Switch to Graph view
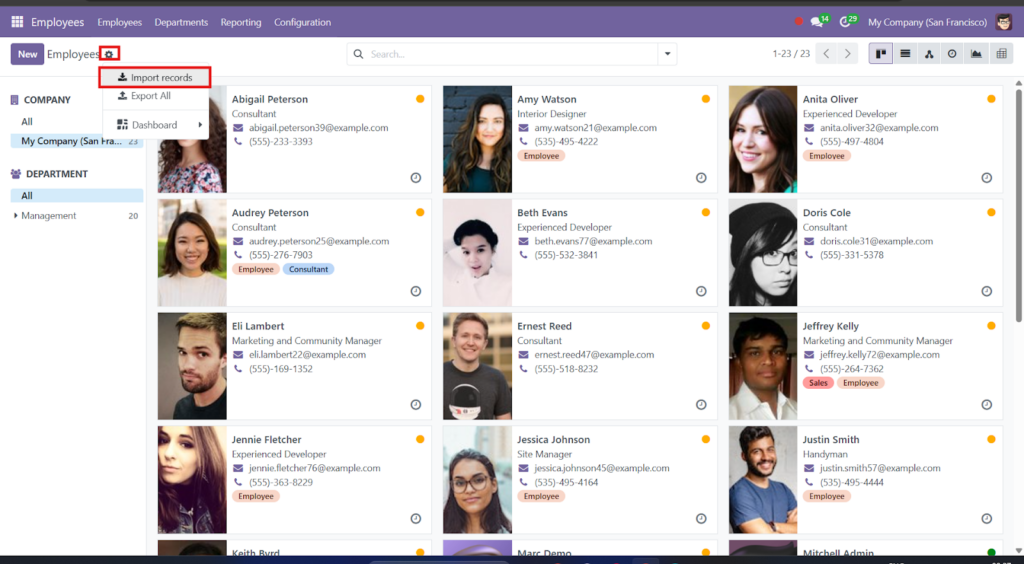The height and width of the screenshot is (564, 1024). pyautogui.click(x=976, y=54)
